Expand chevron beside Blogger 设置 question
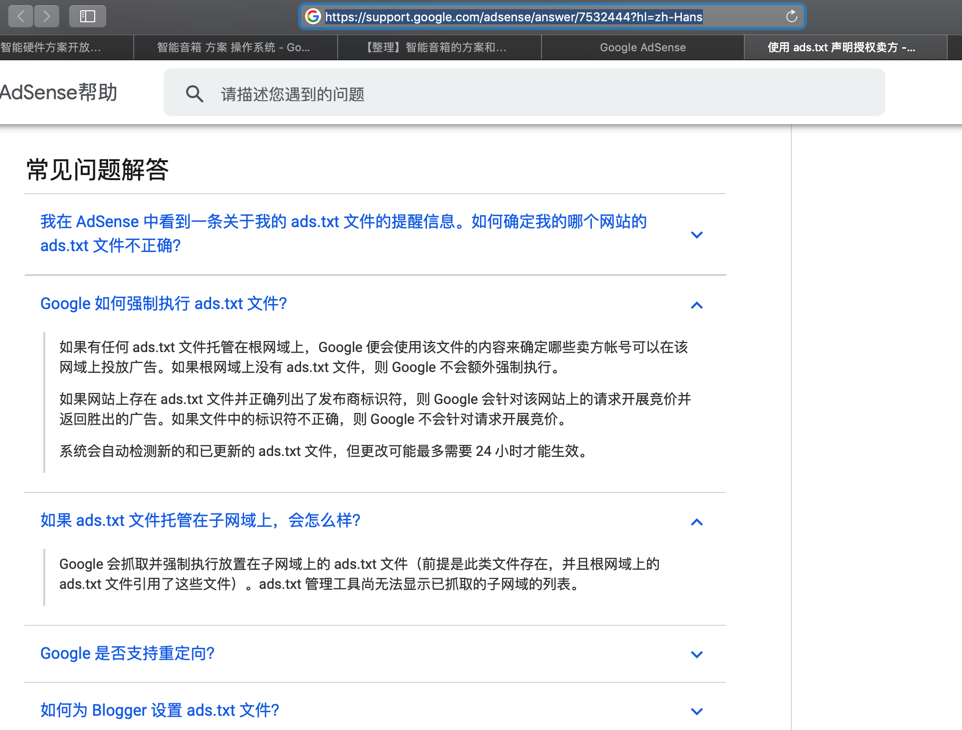This screenshot has width=962, height=730. (x=696, y=712)
